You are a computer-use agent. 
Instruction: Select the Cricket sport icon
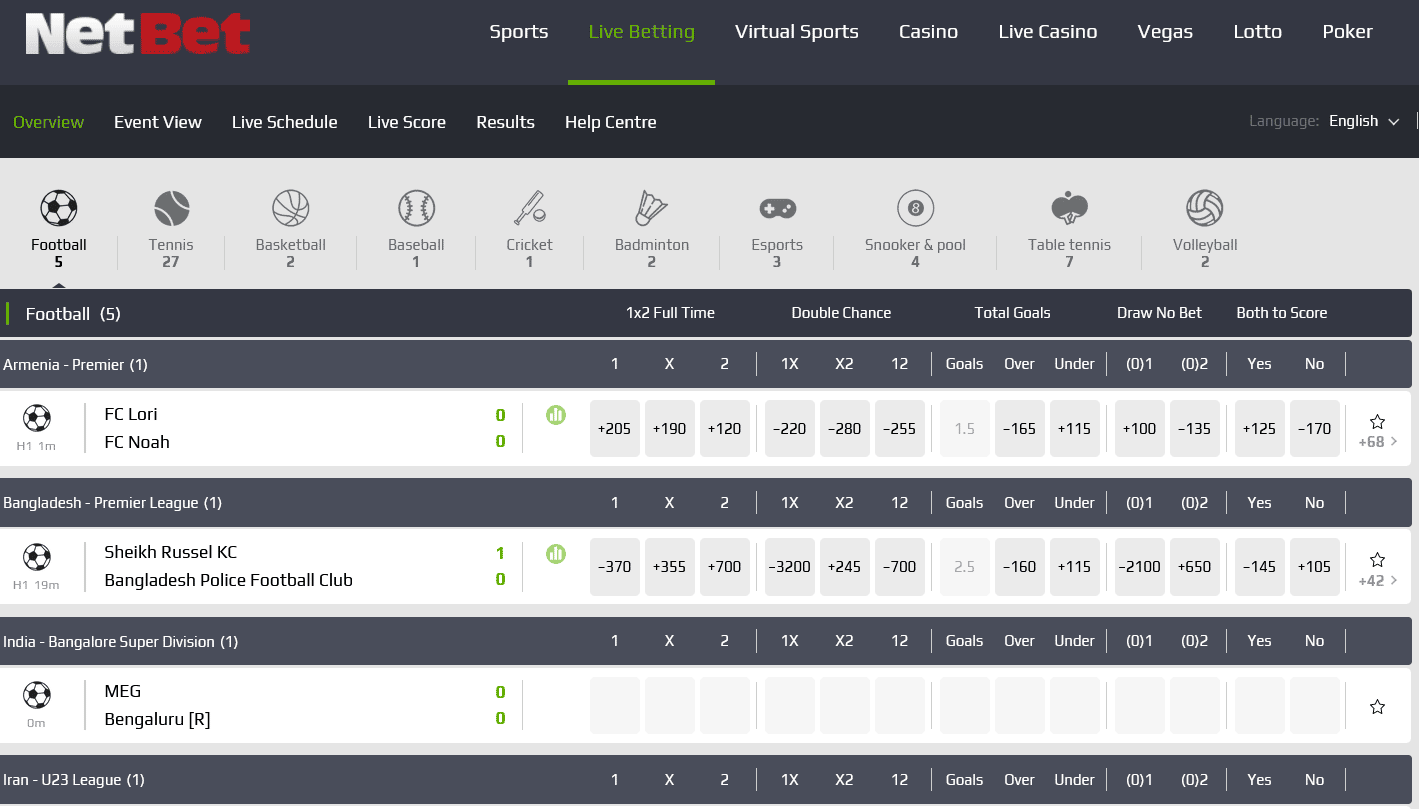click(529, 208)
